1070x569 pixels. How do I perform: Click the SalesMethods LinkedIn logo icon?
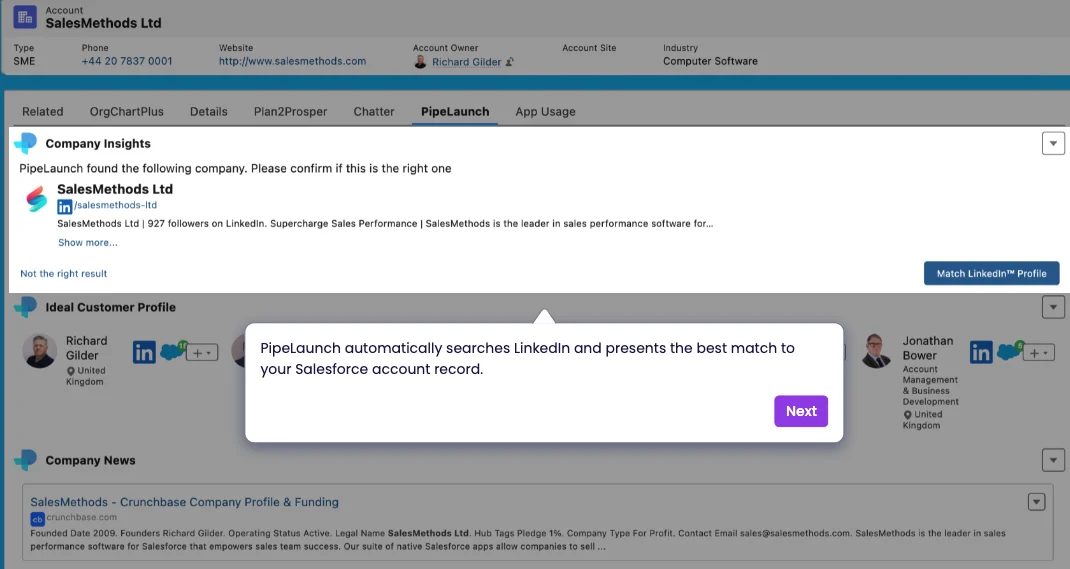(65, 206)
